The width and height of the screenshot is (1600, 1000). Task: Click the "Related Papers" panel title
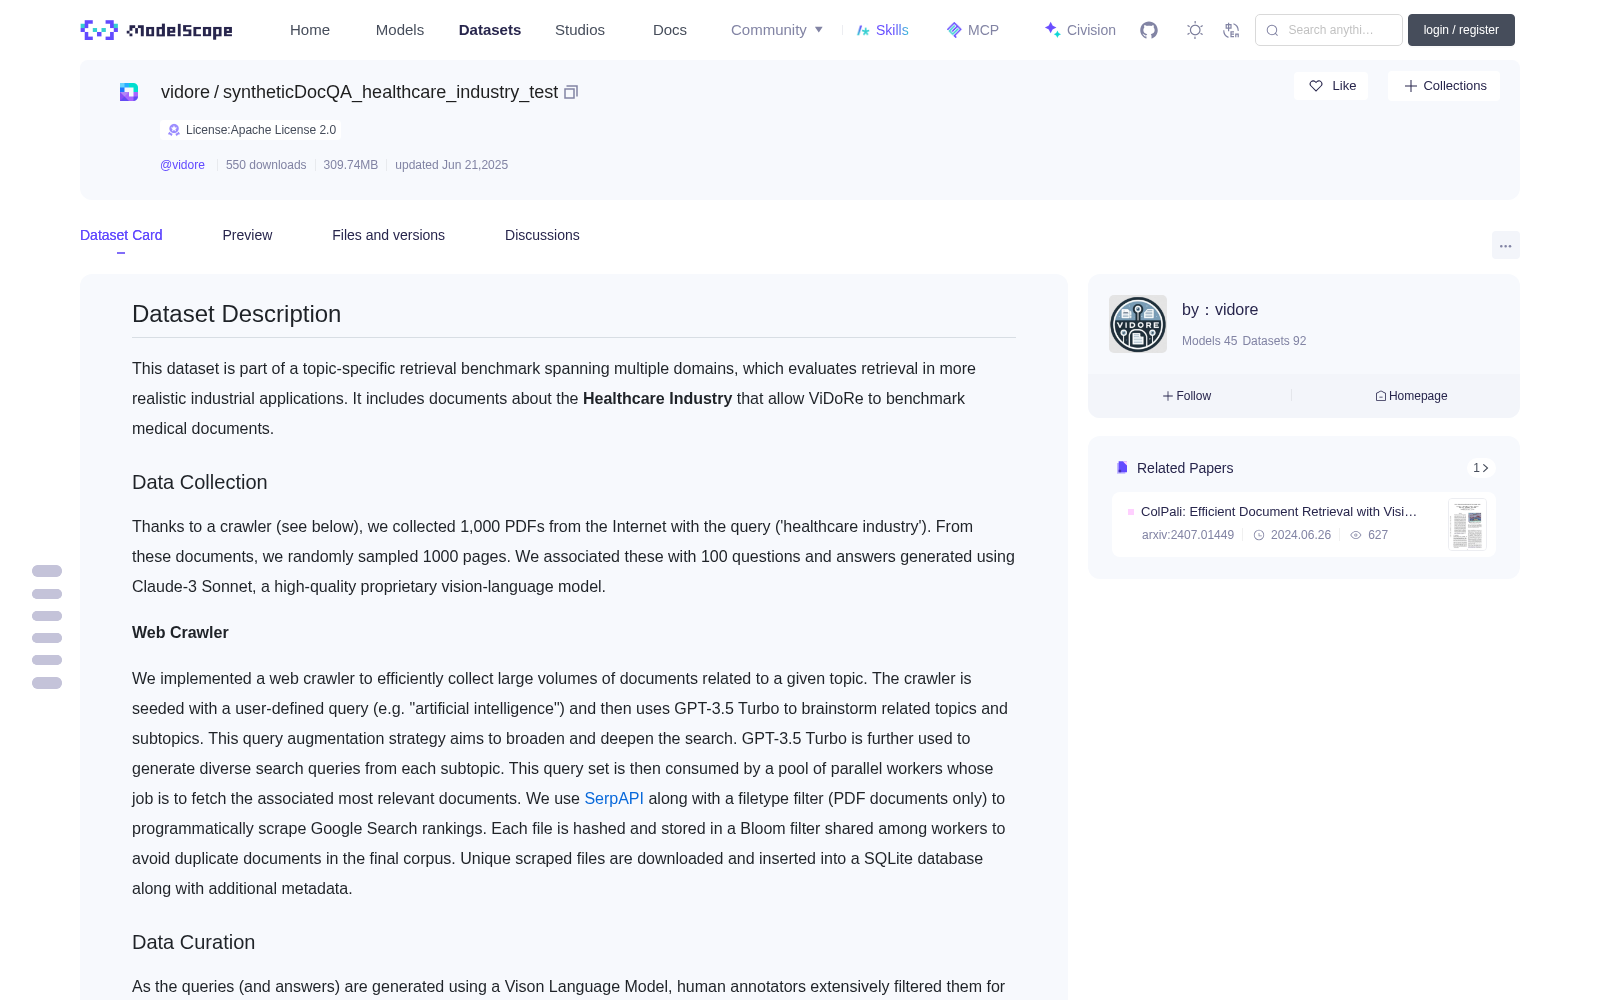coord(1185,468)
